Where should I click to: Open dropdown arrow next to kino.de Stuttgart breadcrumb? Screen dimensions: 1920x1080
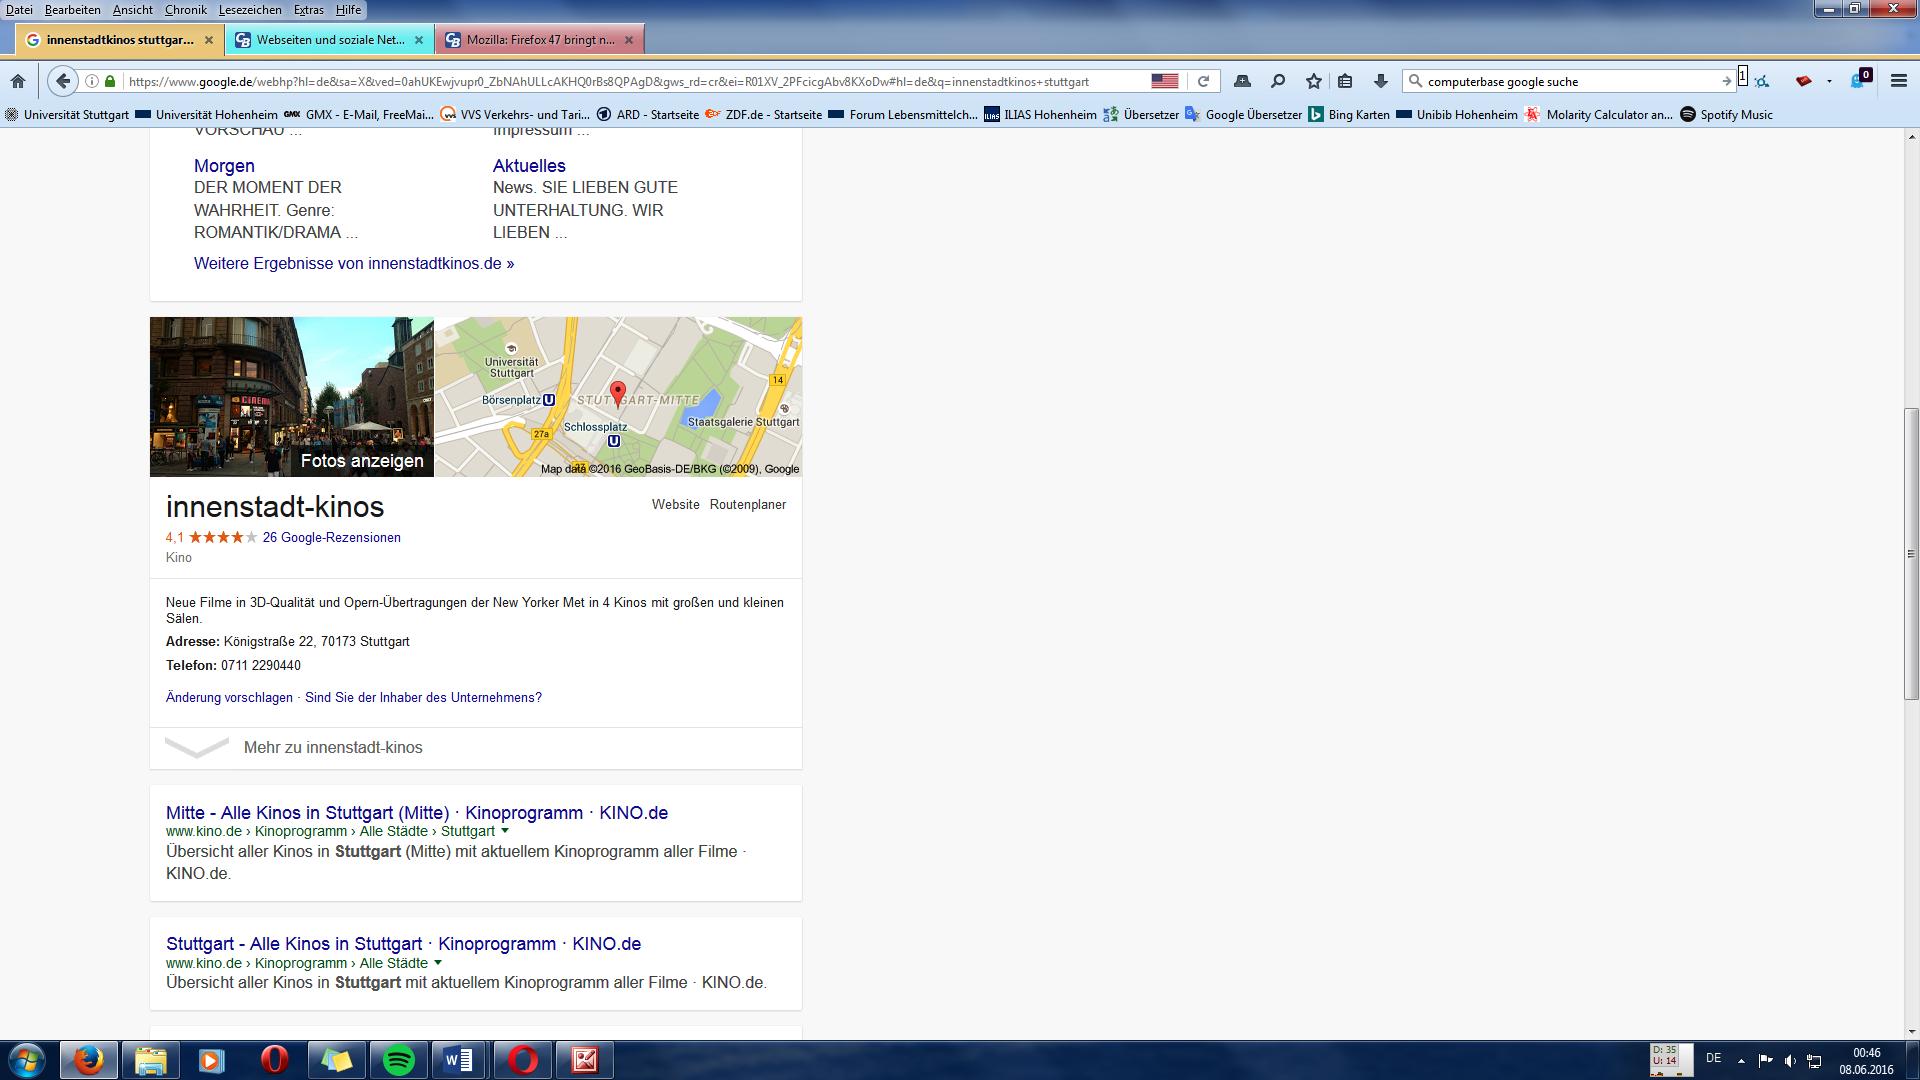505,831
